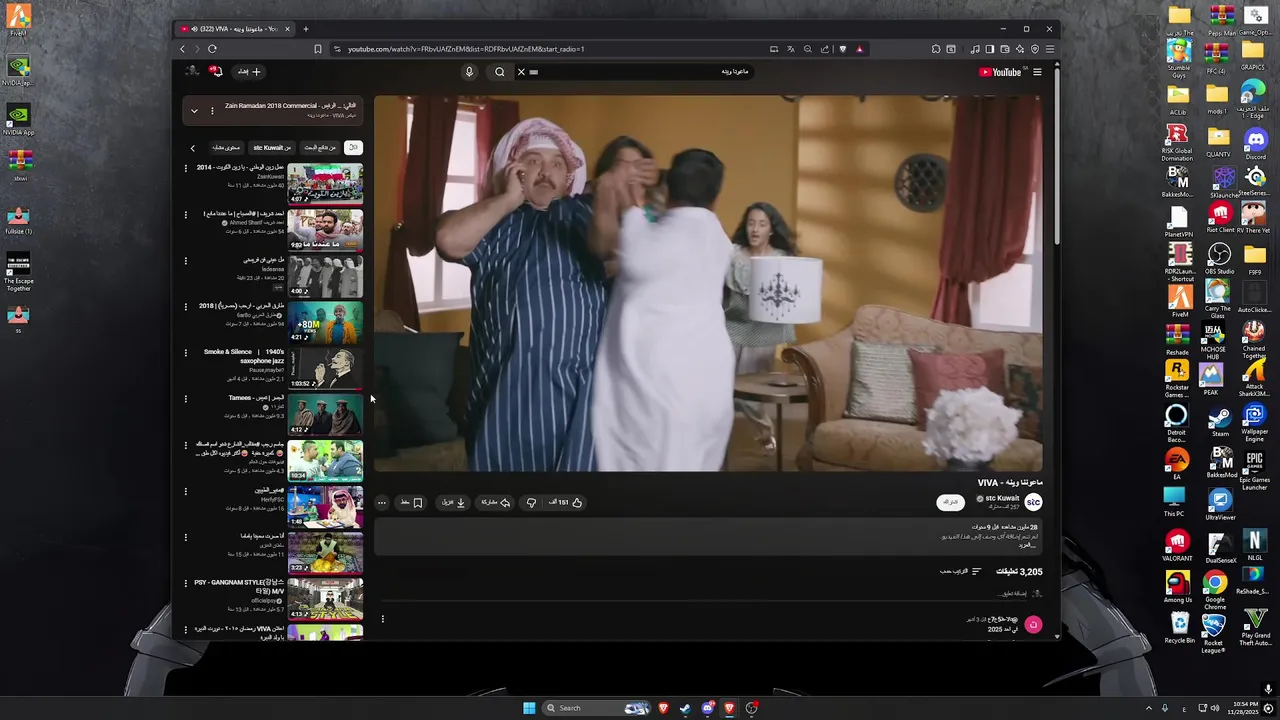Select the stc Kuwait filter chip

(271, 148)
